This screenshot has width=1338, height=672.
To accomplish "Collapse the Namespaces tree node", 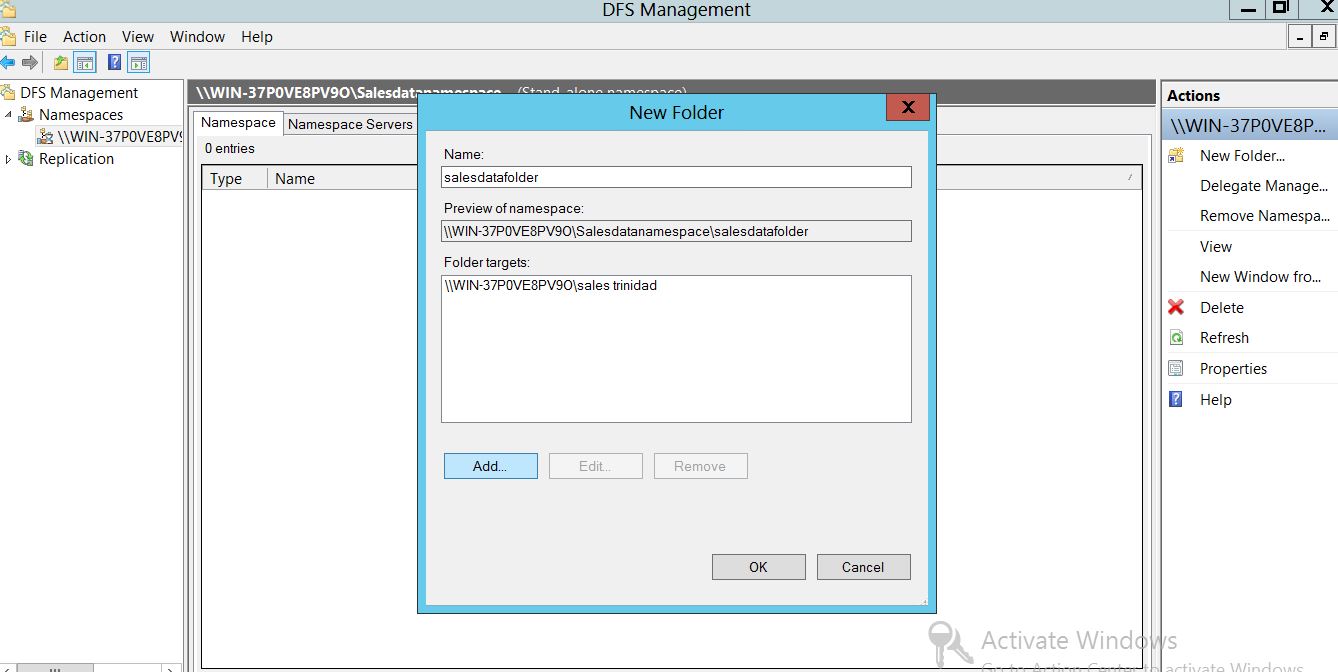I will (9, 115).
